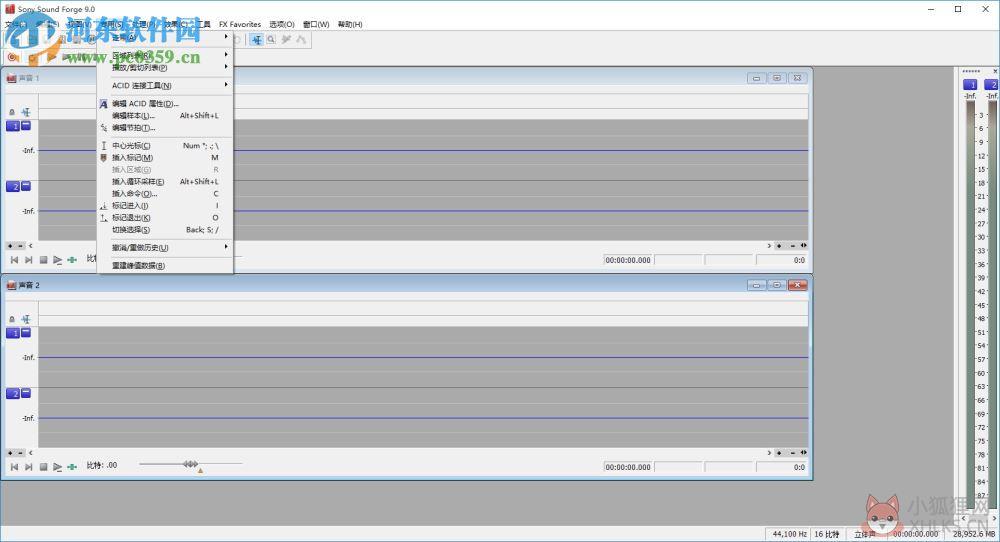Adjust the playback rate slider in 声音 2
Screen dimensions: 1000x542
tap(191, 464)
